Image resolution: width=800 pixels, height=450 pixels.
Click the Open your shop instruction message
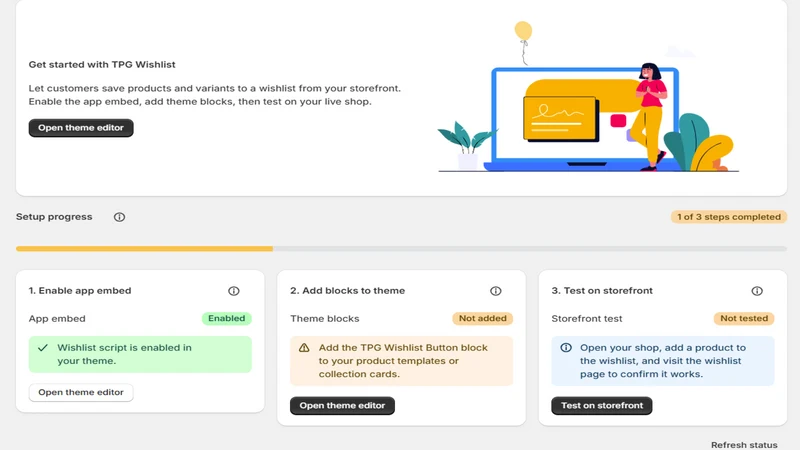point(663,361)
